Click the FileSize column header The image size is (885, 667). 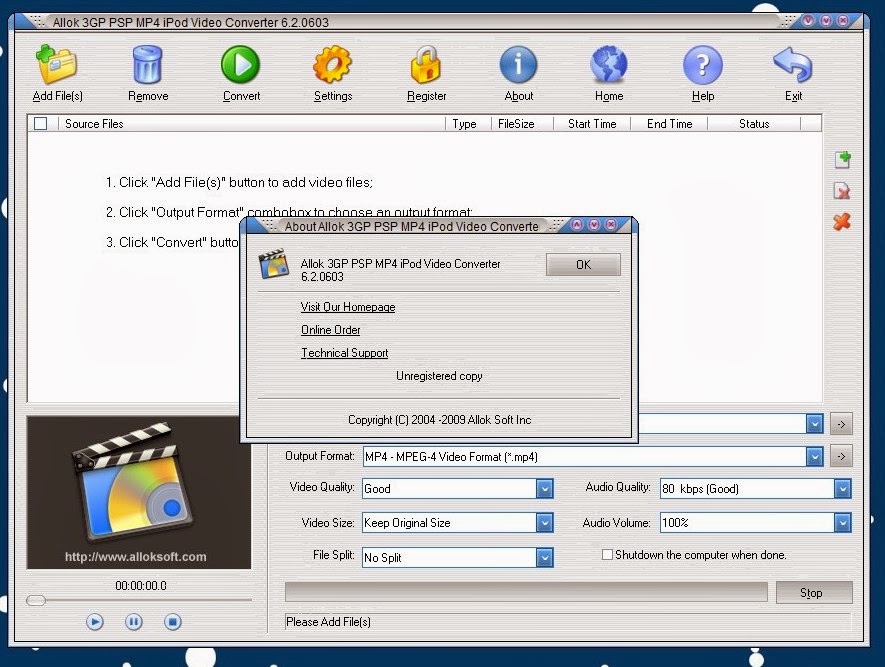(x=522, y=124)
